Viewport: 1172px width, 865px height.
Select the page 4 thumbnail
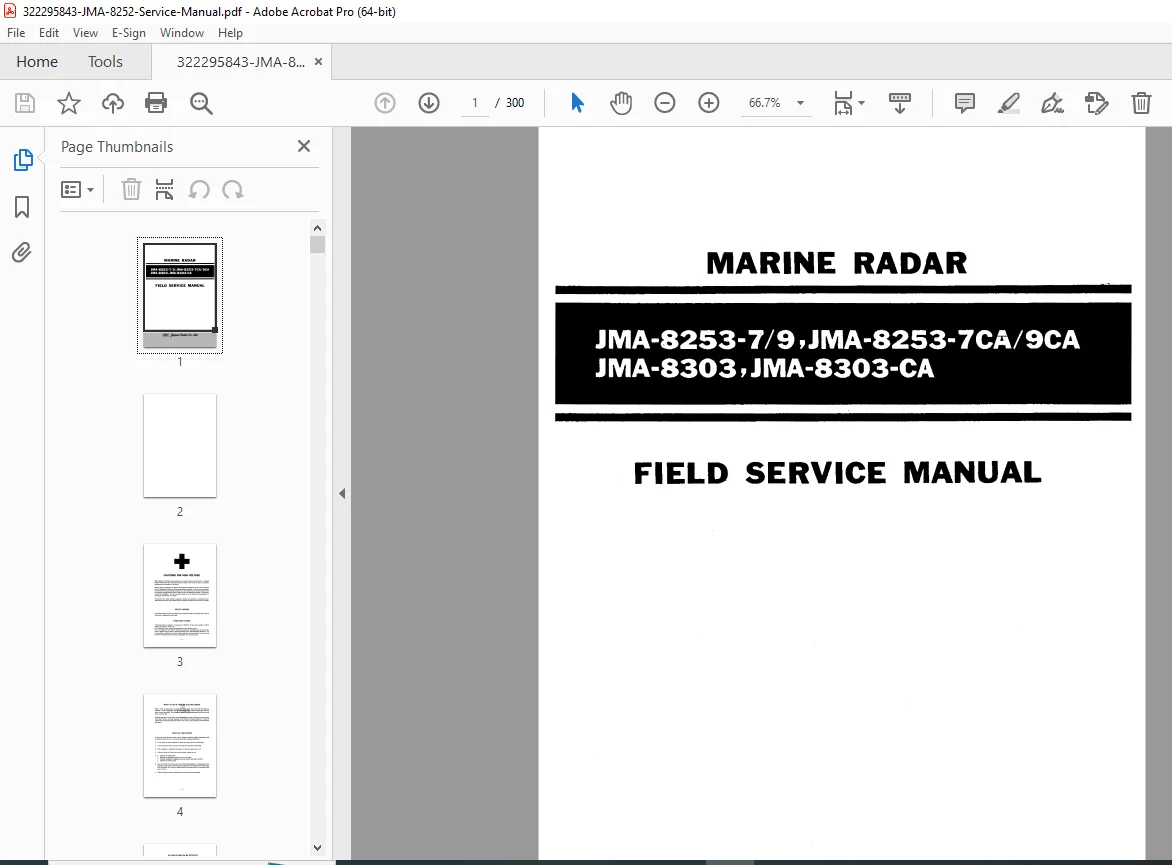click(180, 745)
